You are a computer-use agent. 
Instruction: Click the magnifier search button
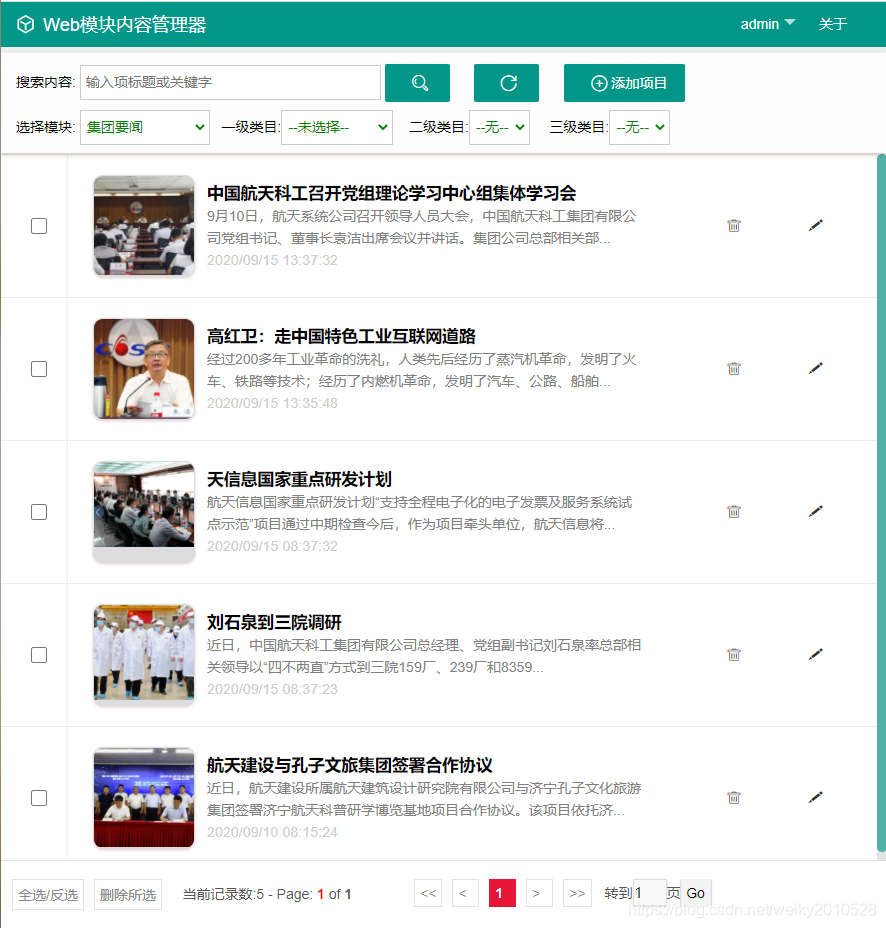click(x=417, y=83)
